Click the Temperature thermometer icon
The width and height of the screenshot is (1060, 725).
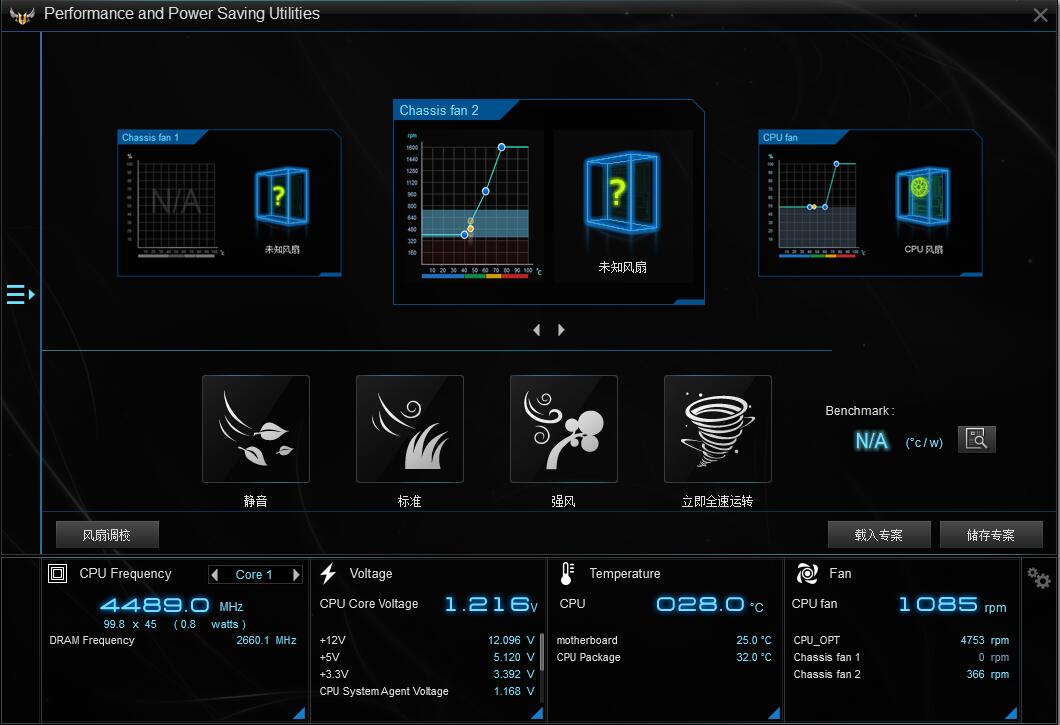click(567, 574)
